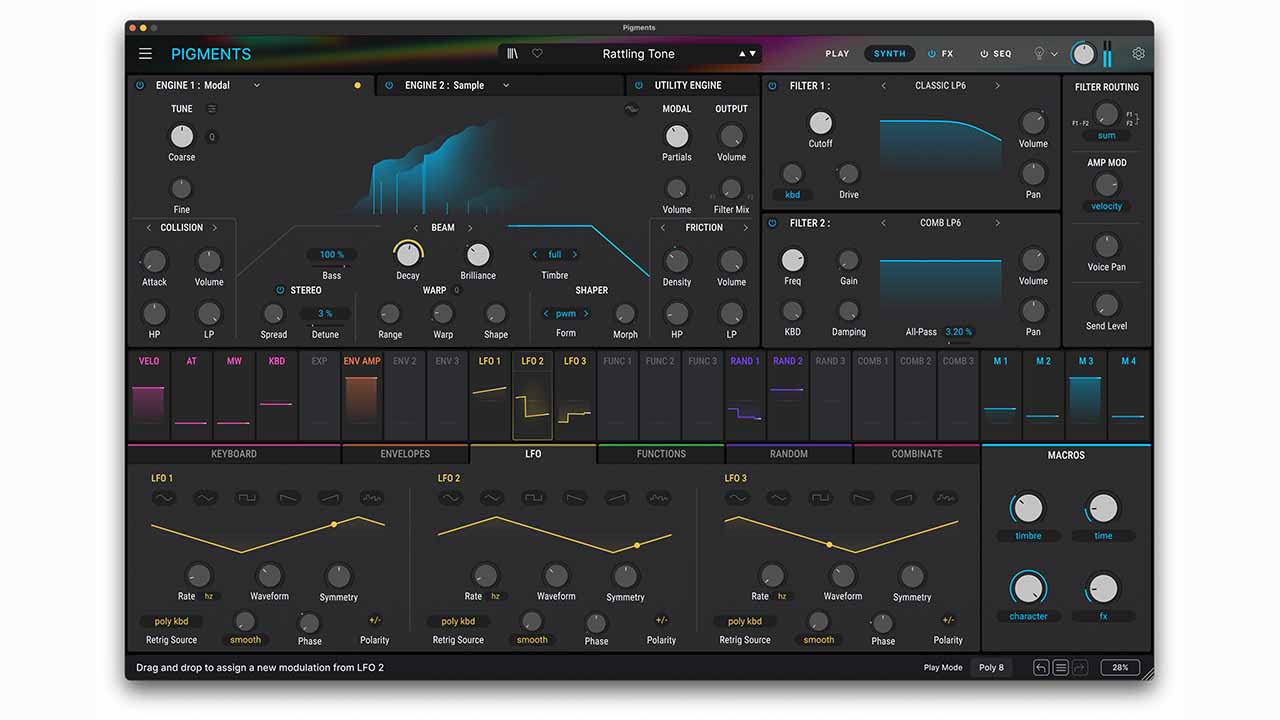Viewport: 1280px width, 720px height.
Task: Switch to the Envelopes tab
Action: coord(405,454)
